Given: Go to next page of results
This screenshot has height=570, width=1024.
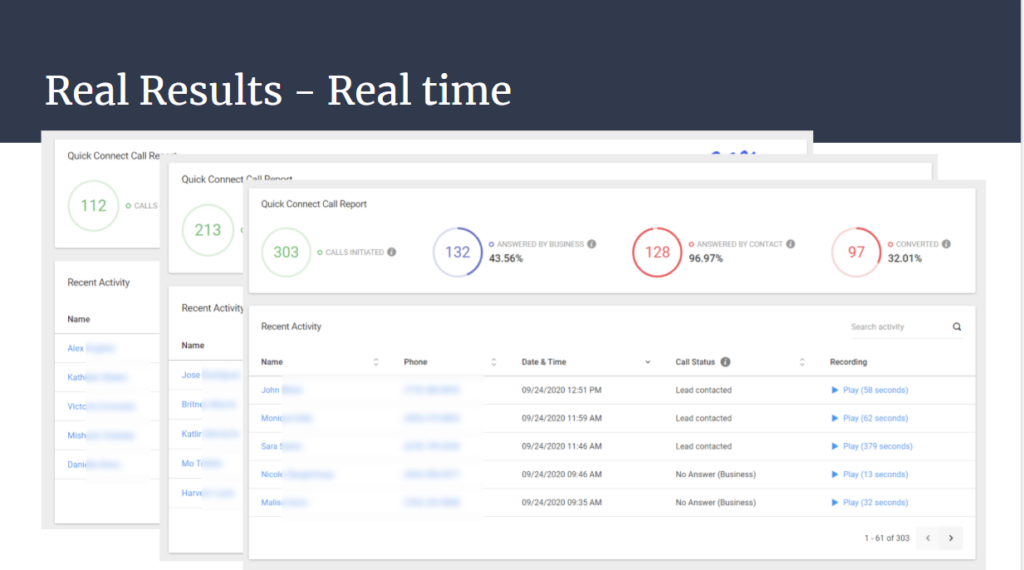Looking at the screenshot, I should pyautogui.click(x=951, y=538).
